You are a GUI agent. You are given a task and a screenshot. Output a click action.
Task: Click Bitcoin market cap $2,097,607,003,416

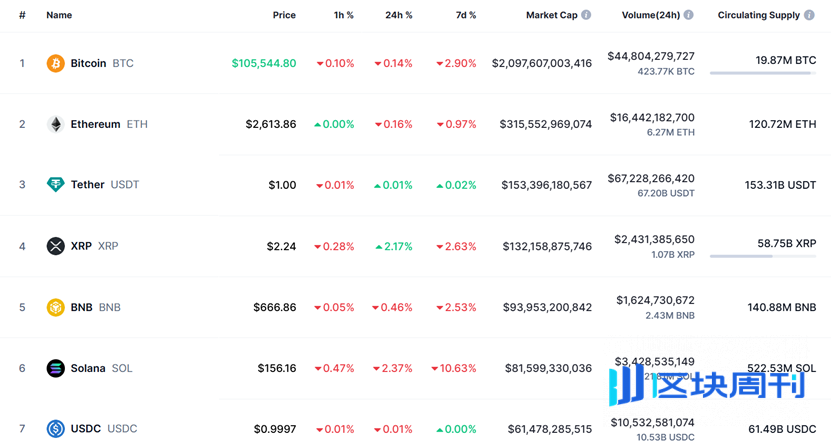pyautogui.click(x=542, y=64)
